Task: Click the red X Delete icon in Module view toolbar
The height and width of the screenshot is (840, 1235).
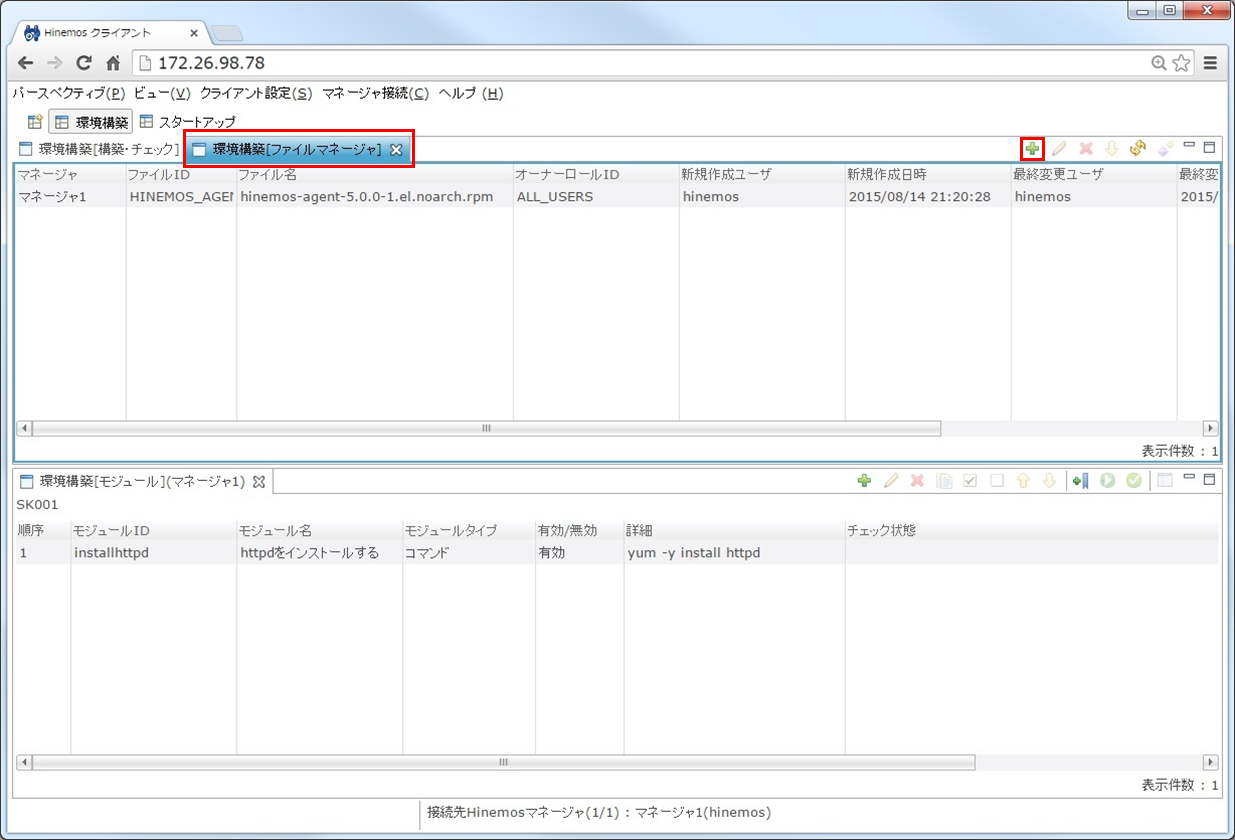Action: (917, 481)
